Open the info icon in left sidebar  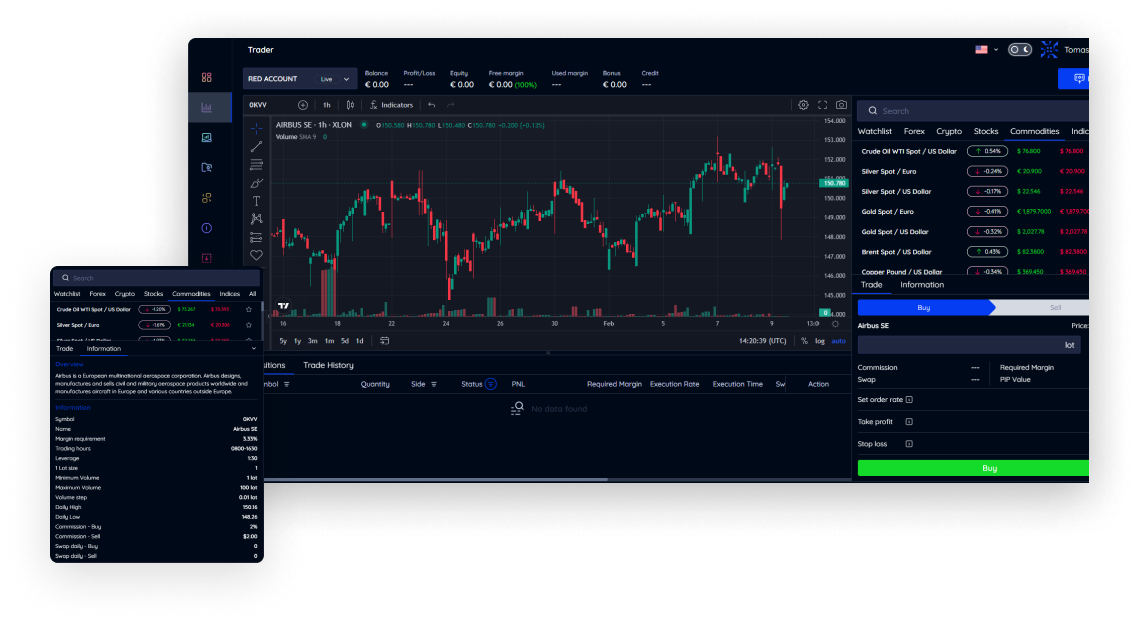(x=207, y=228)
